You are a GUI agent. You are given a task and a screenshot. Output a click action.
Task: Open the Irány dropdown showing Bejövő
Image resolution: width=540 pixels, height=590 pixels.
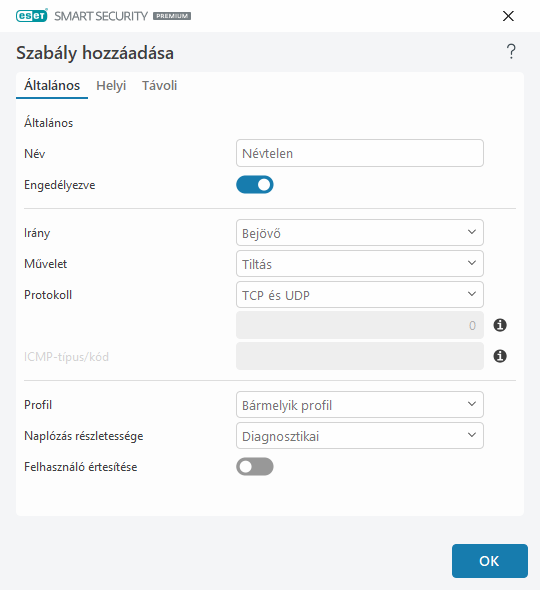pyautogui.click(x=360, y=233)
